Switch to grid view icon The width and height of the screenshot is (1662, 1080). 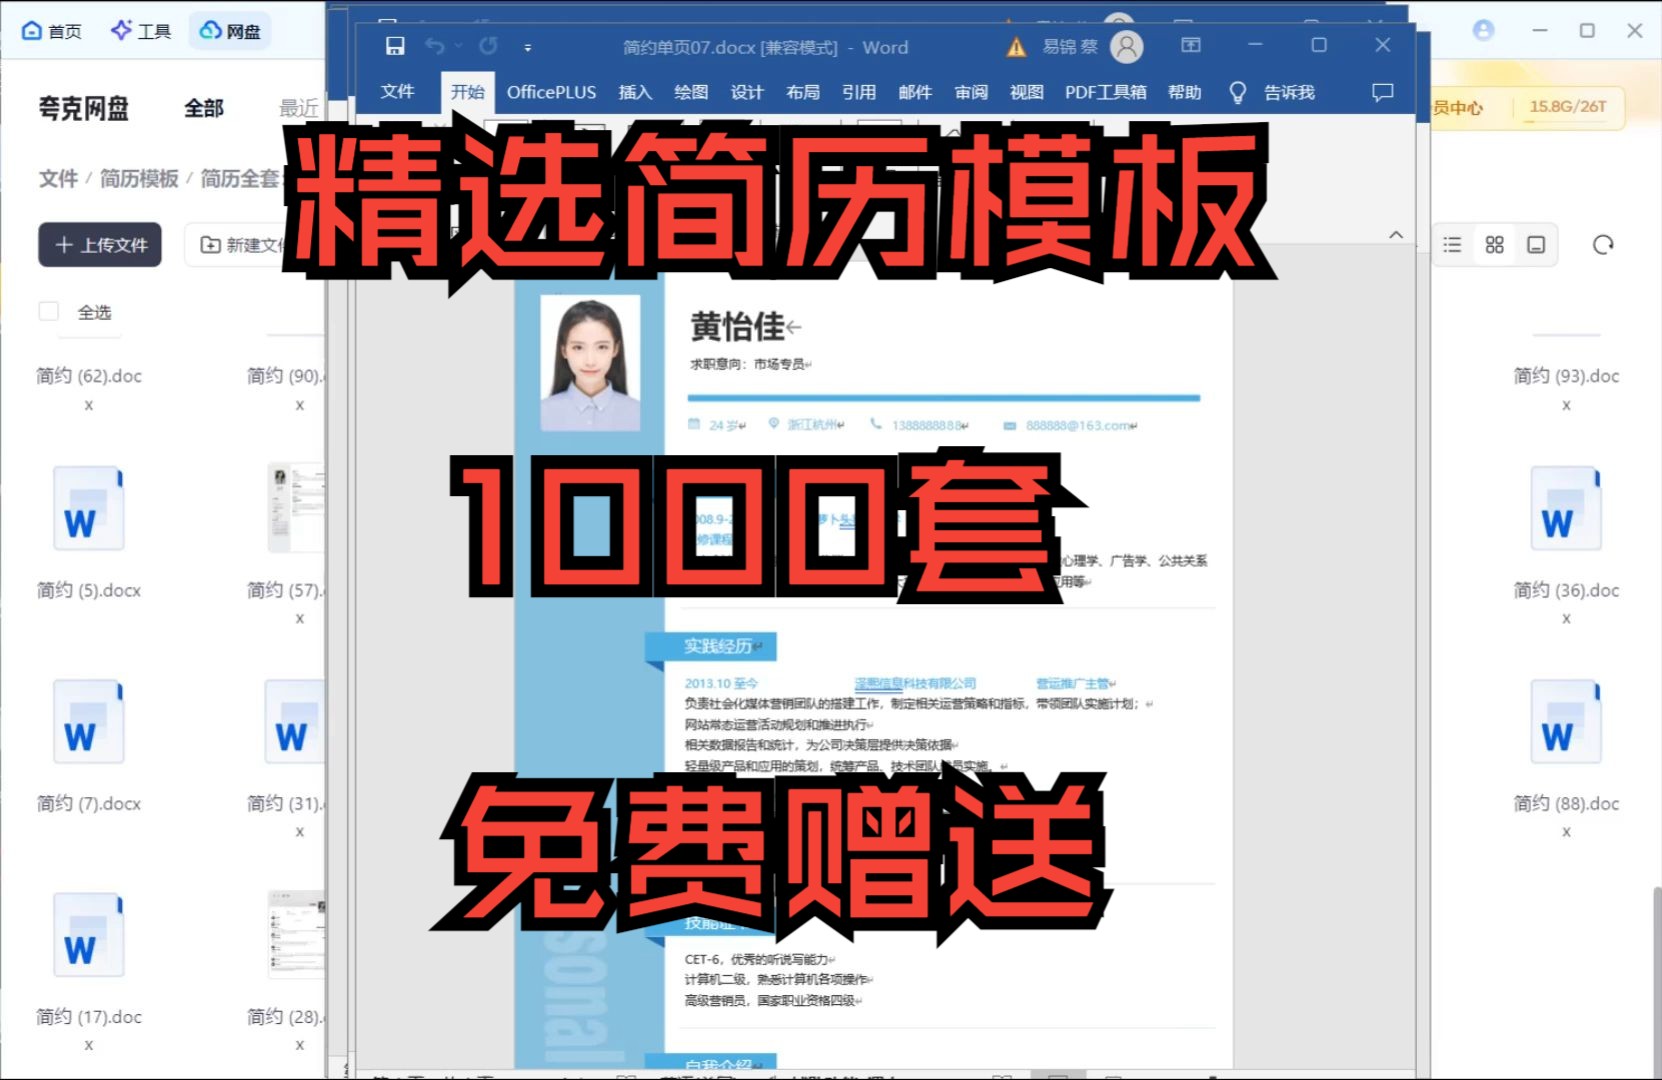click(1495, 245)
